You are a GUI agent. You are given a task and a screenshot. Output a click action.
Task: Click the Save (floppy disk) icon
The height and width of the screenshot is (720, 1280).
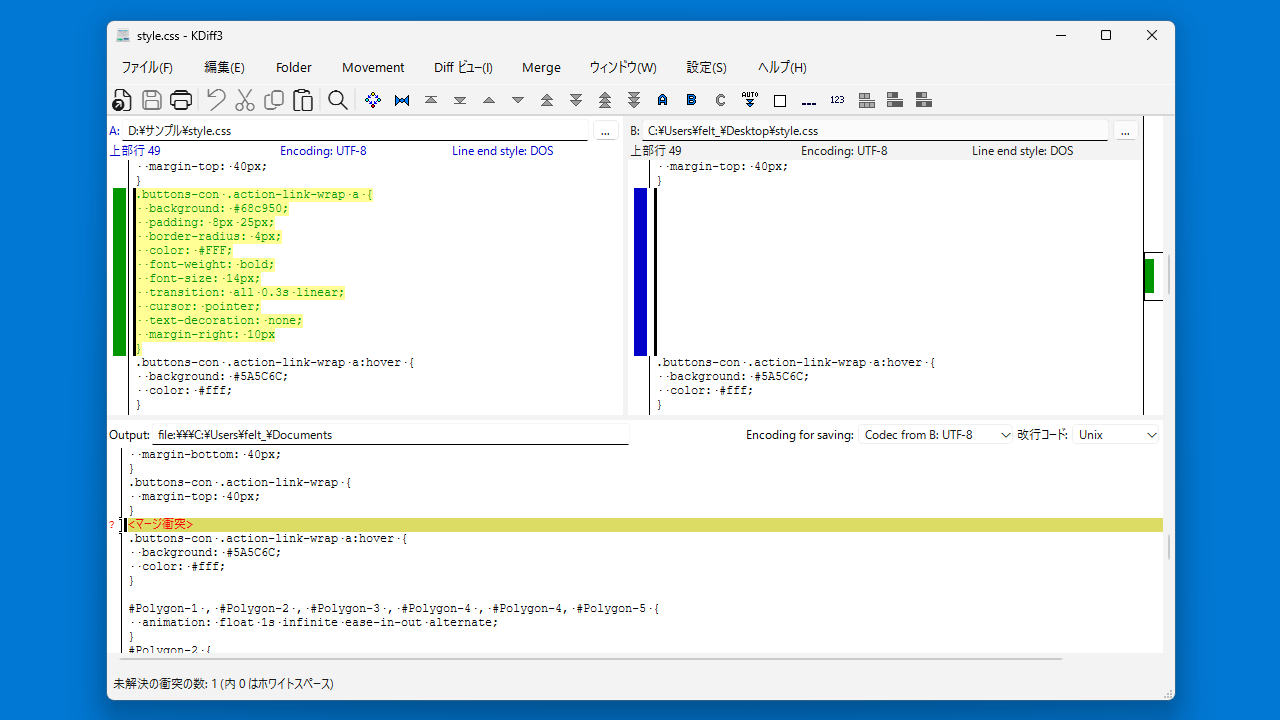point(152,100)
